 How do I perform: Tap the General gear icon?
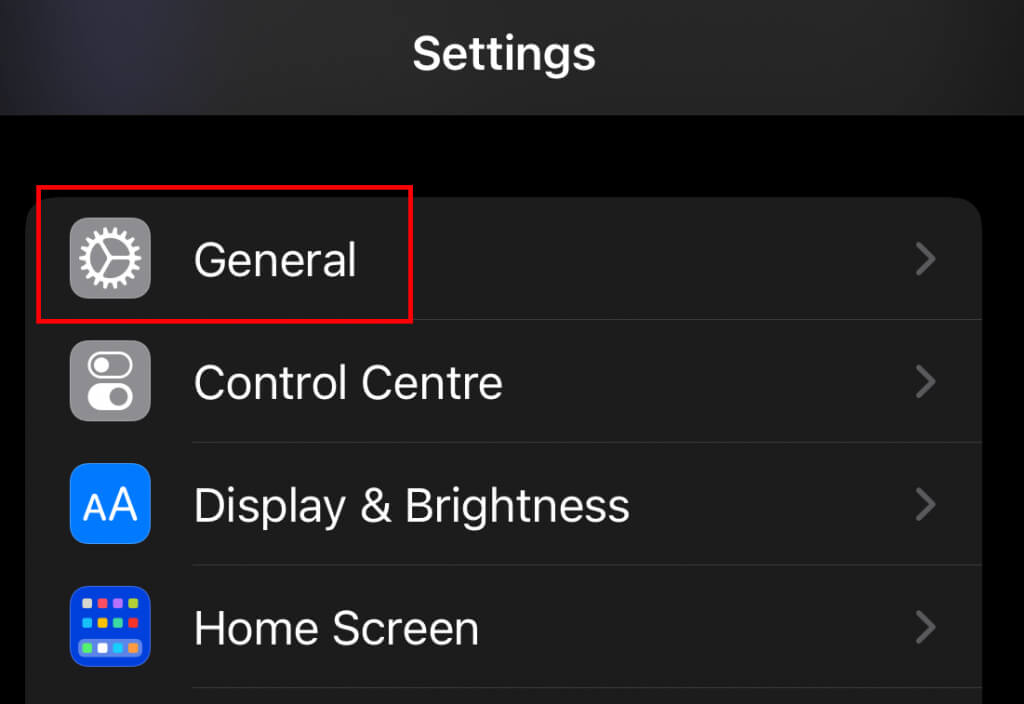point(110,258)
